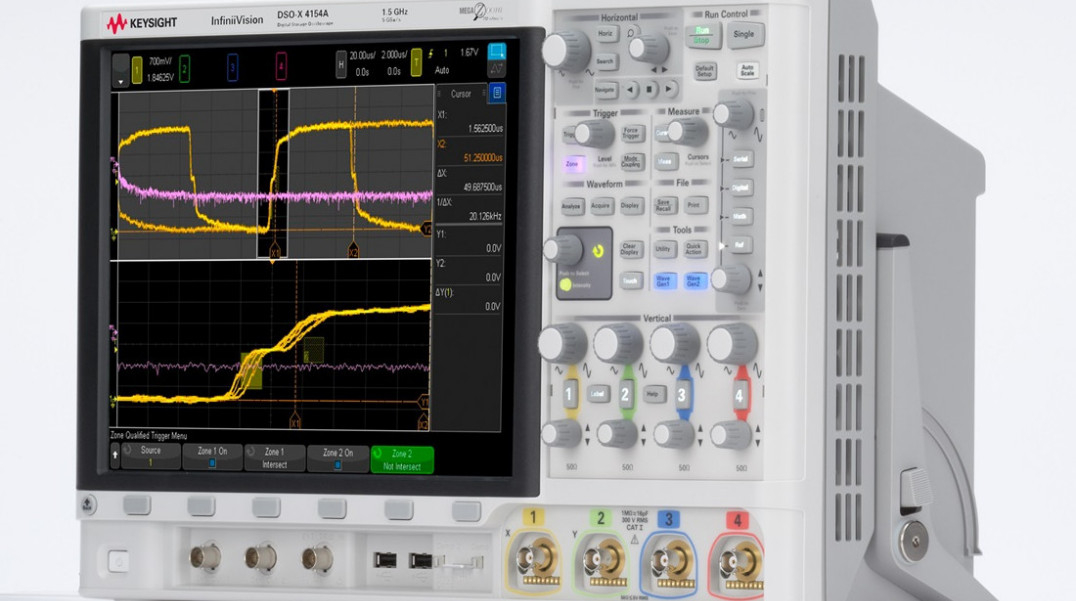Toggle the blue Wave Gen2 button
1076x601 pixels.
click(x=694, y=281)
